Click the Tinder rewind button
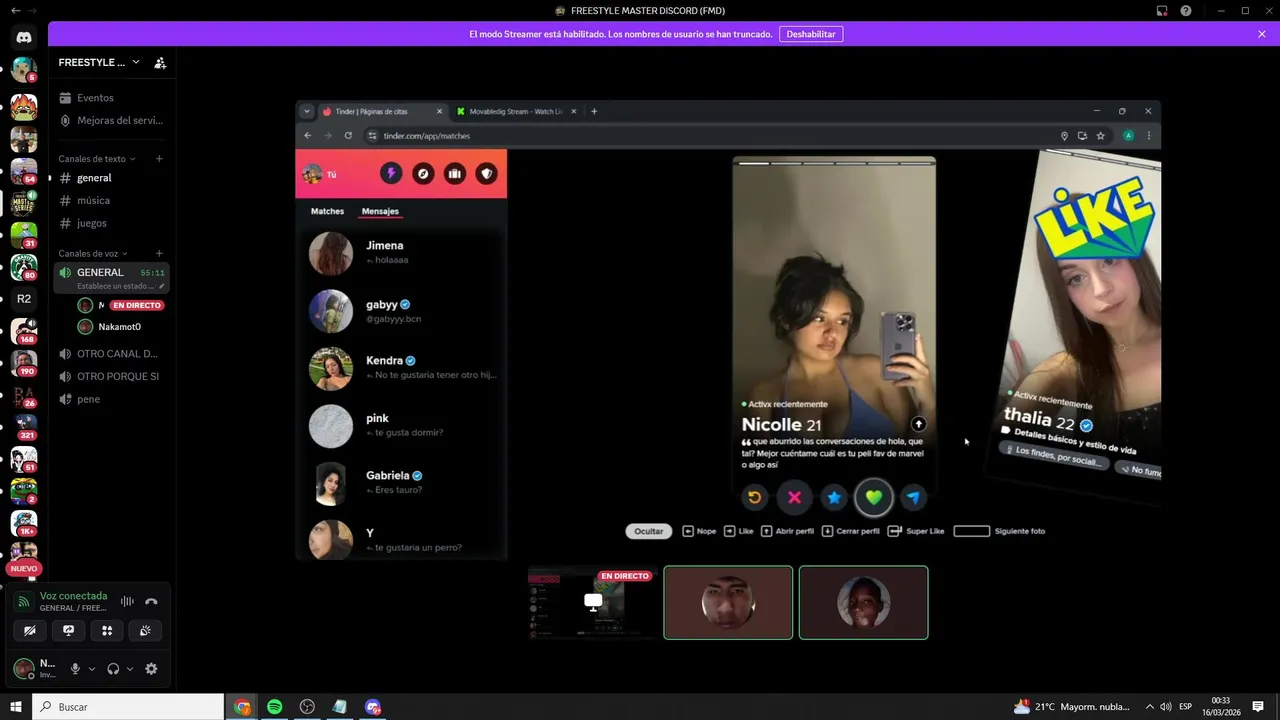This screenshot has height=720, width=1280. 755,497
